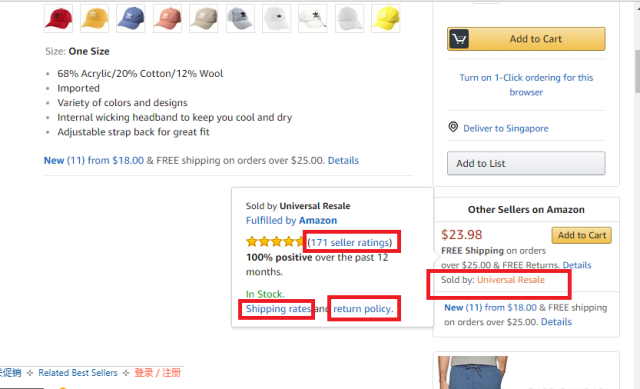Click the Fulfilled by Amazon link
640x389 pixels.
[x=291, y=220]
